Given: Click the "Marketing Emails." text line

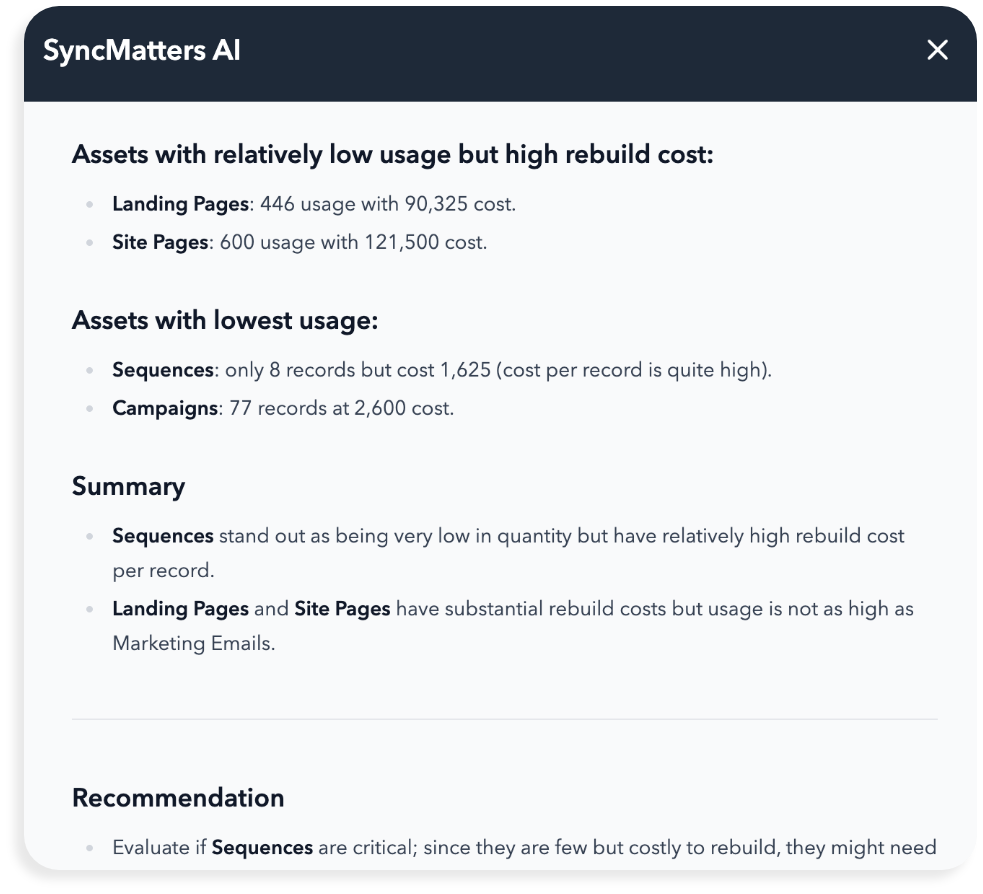Looking at the screenshot, I should pos(193,643).
